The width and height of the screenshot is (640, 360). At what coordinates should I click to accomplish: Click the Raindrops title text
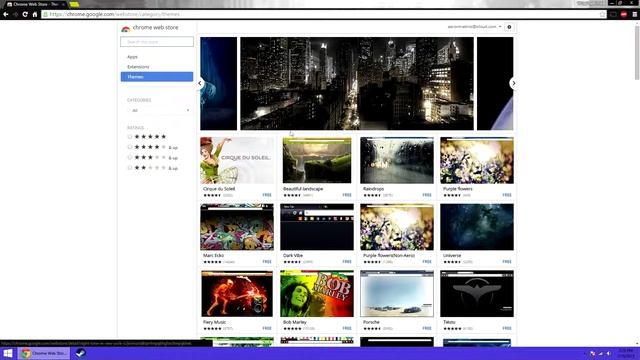coord(373,189)
